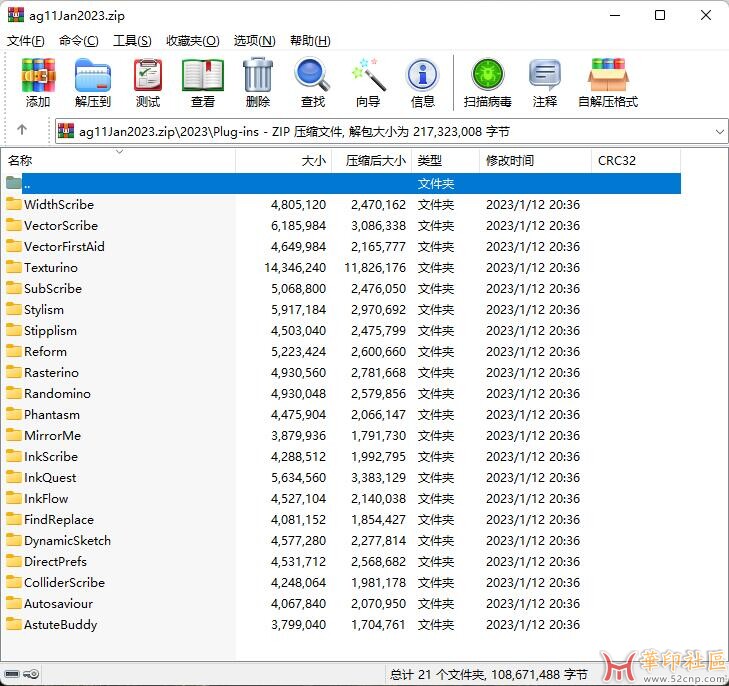Open the Options (选项) menu
The image size is (729, 686).
click(254, 41)
